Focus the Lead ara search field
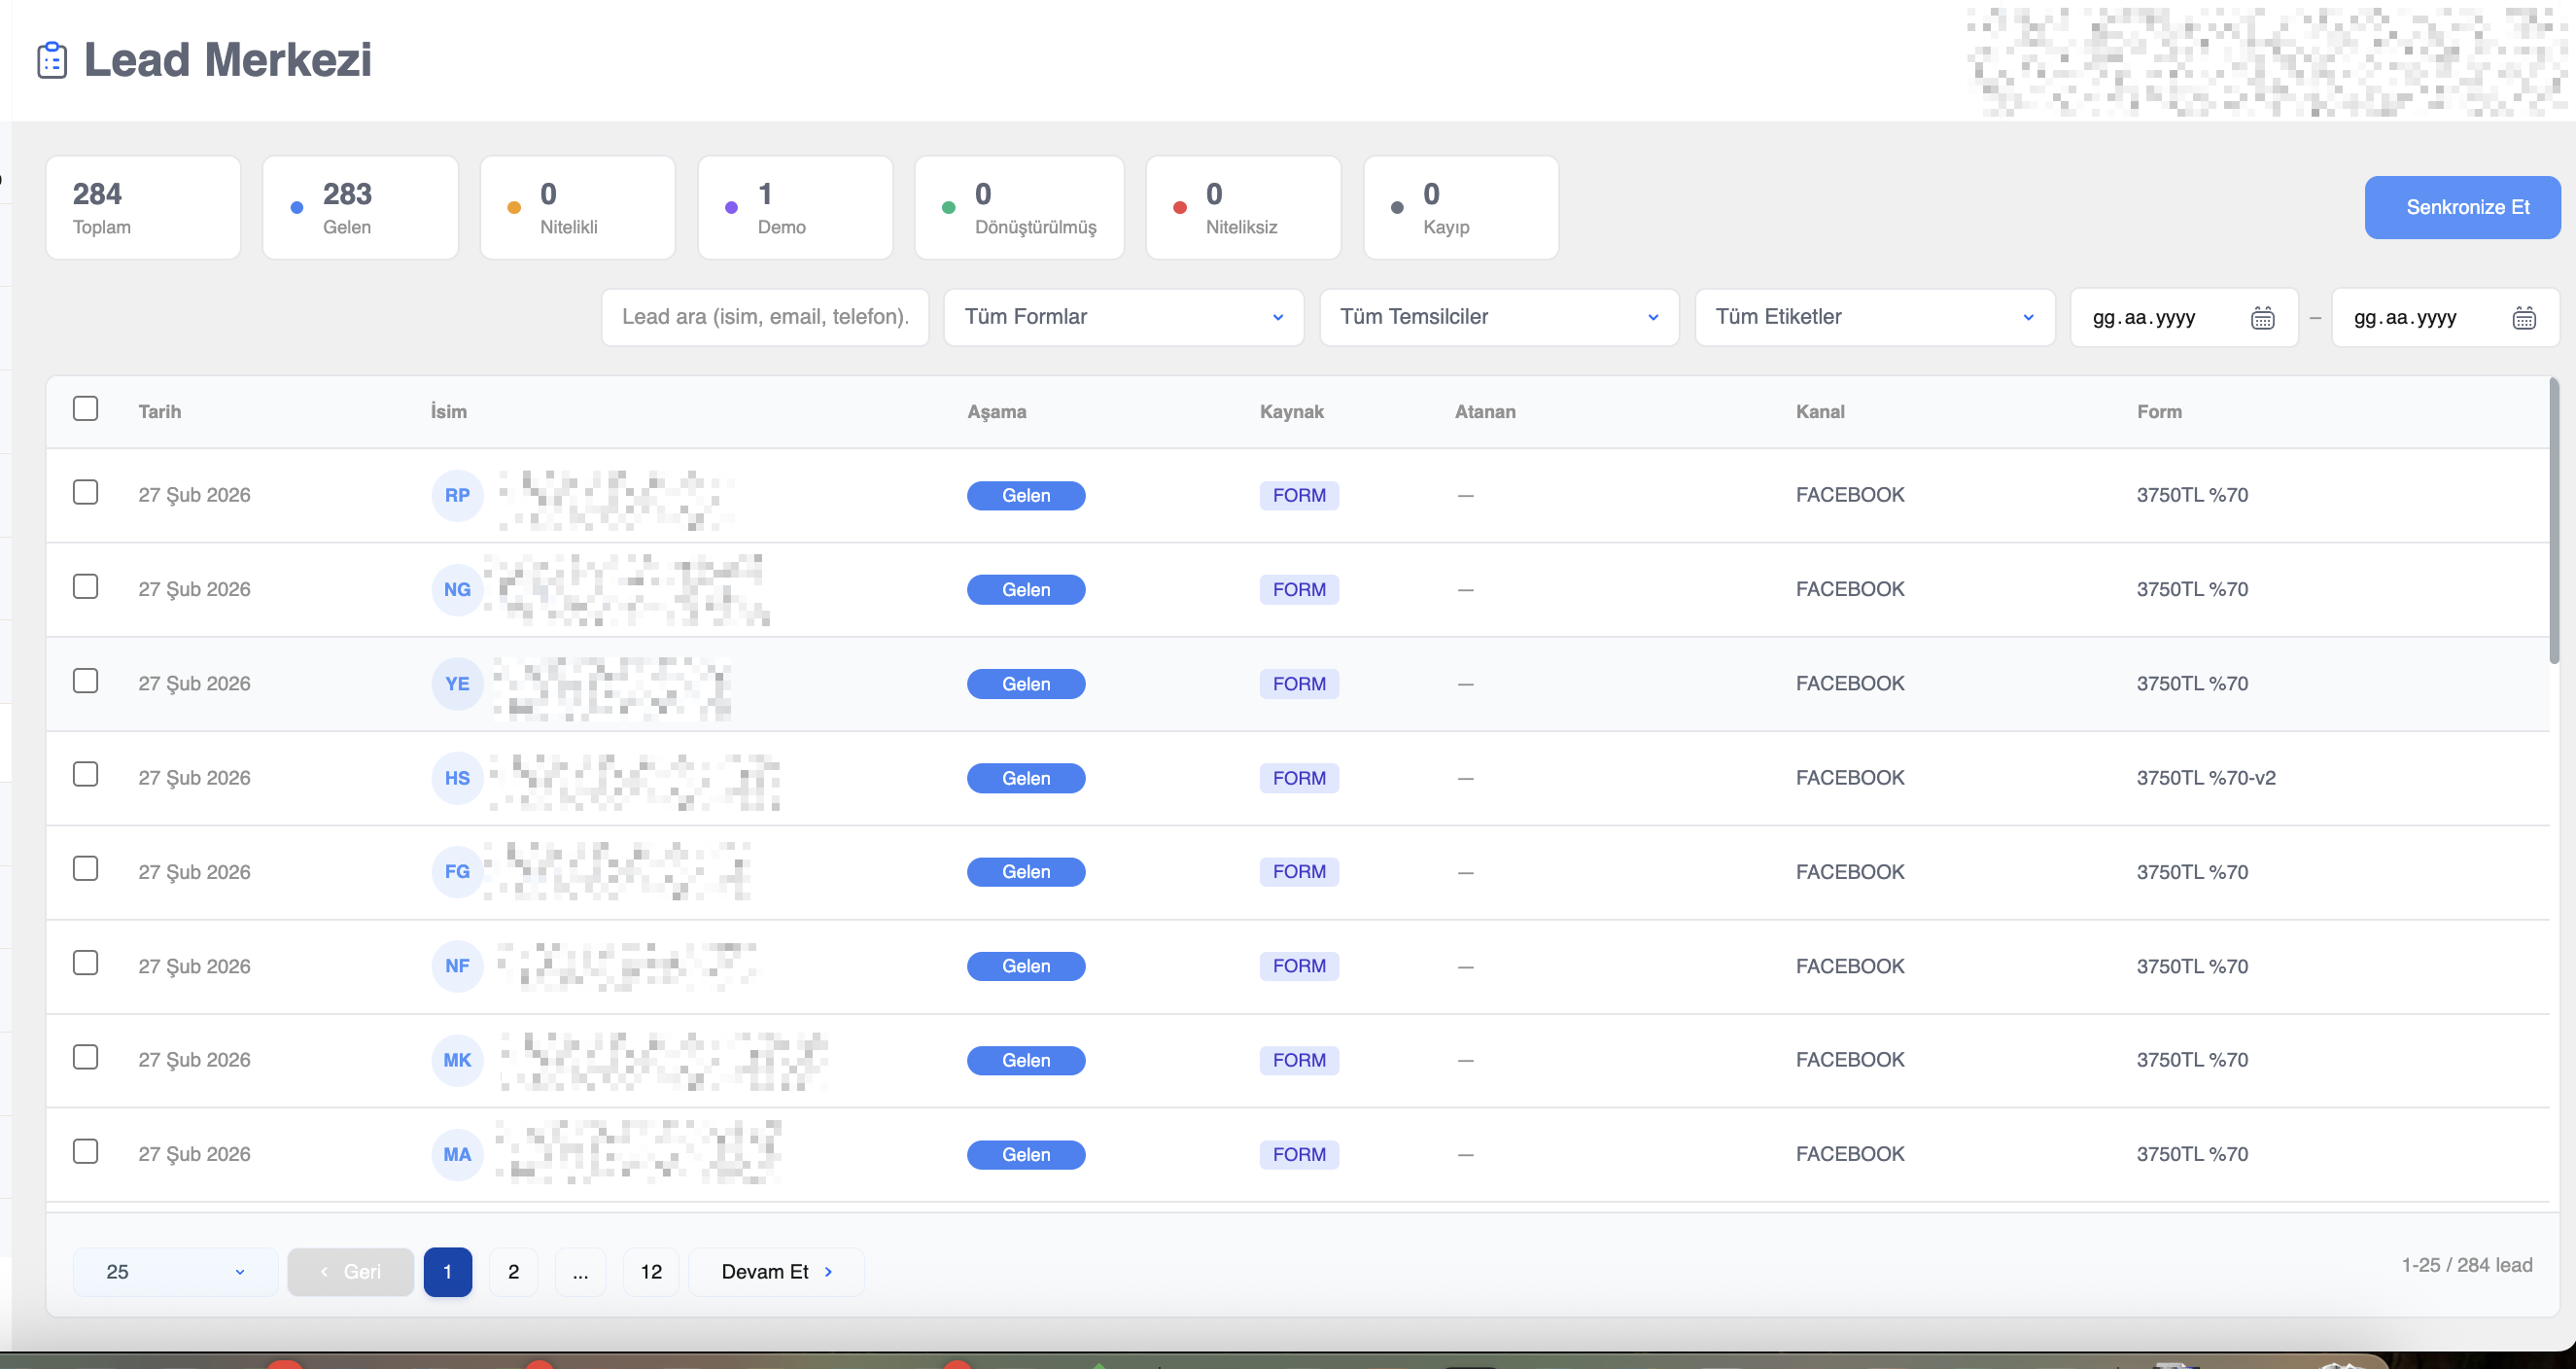 coord(765,317)
